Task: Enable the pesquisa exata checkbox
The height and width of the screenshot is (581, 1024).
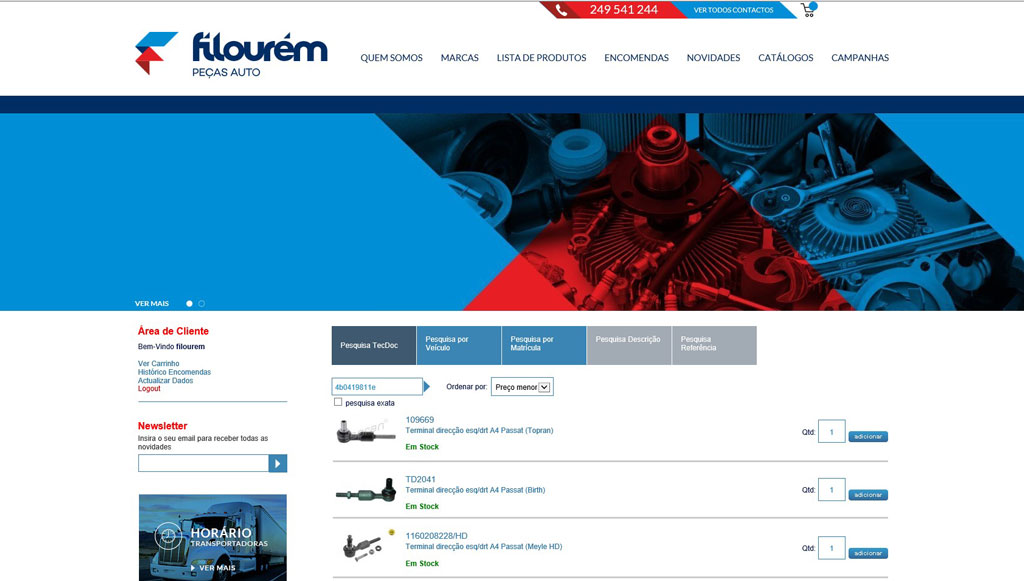Action: pos(338,402)
